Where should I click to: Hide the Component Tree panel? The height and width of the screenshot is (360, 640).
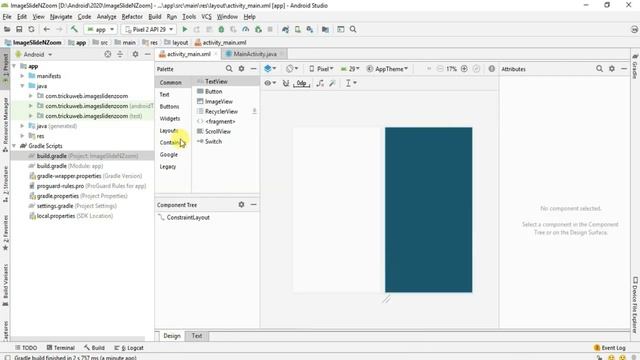click(253, 204)
